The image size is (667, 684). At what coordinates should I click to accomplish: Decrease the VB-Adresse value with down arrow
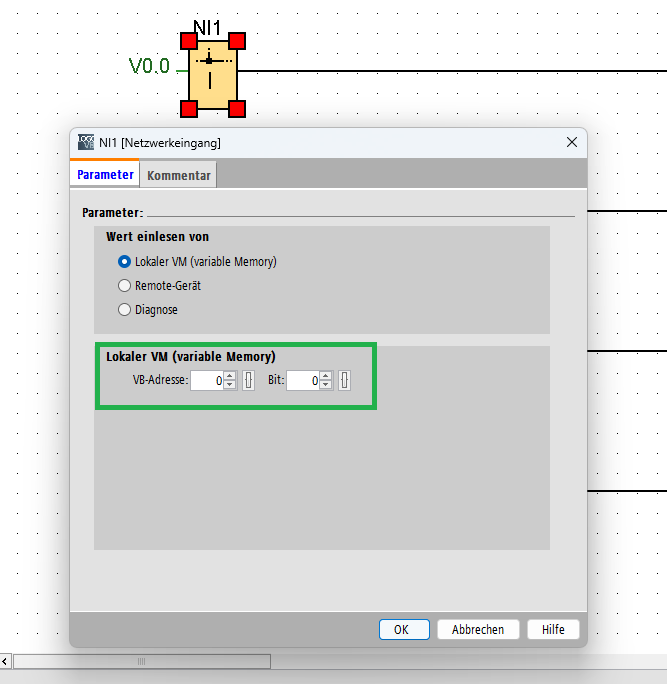click(x=230, y=385)
